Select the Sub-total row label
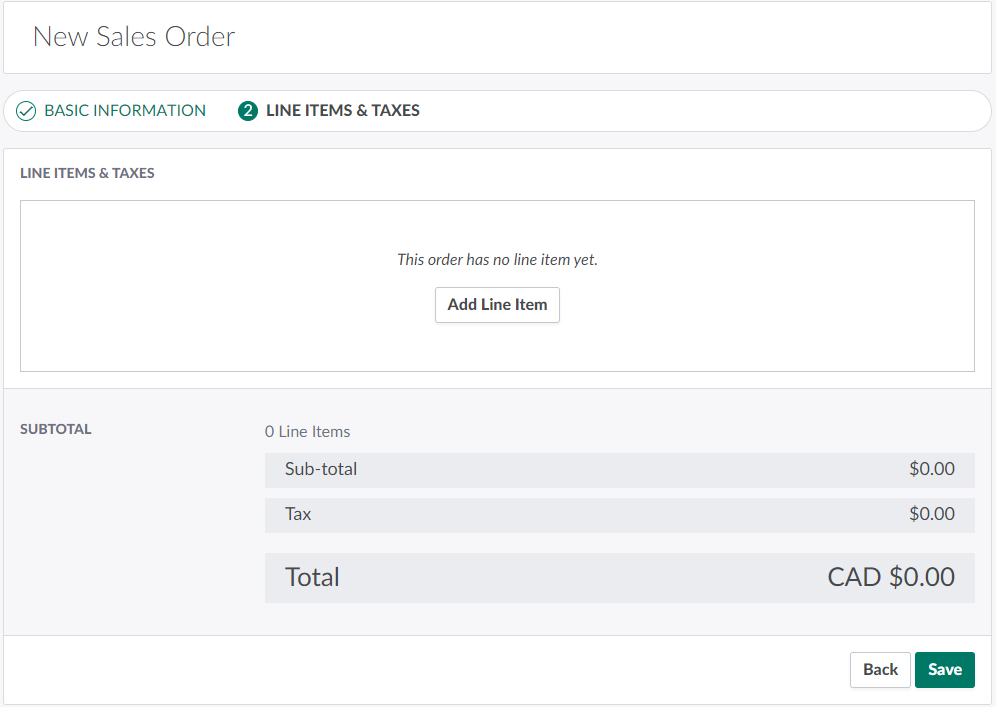The height and width of the screenshot is (707, 996). coord(321,469)
